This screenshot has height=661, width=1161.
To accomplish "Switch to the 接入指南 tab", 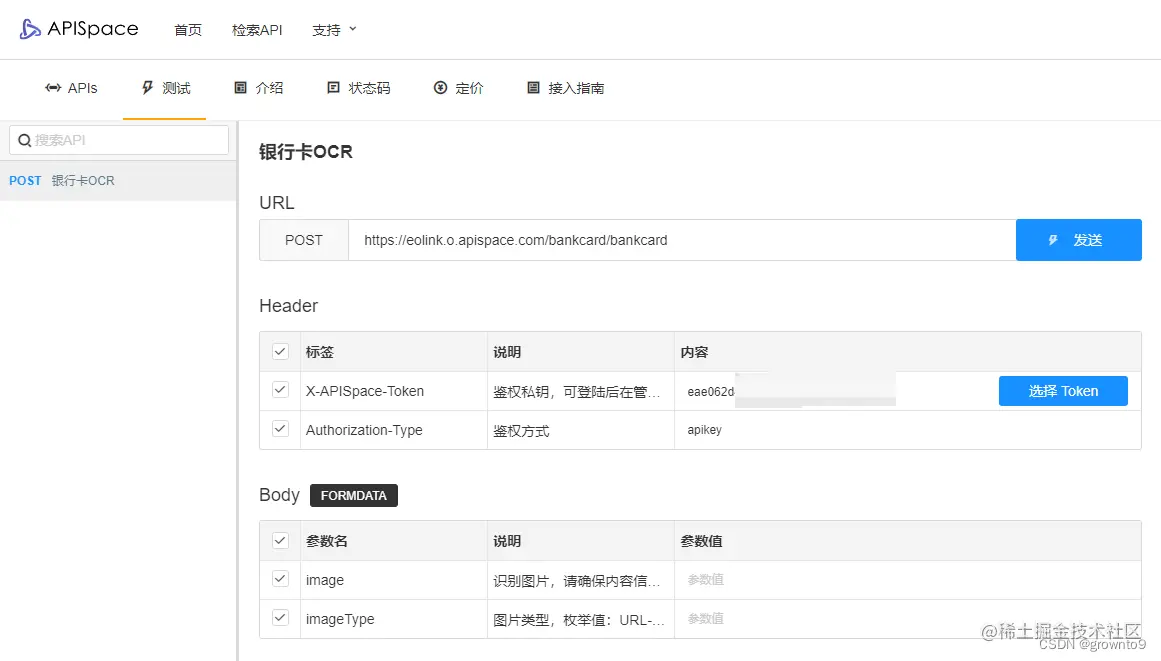I will pyautogui.click(x=566, y=88).
